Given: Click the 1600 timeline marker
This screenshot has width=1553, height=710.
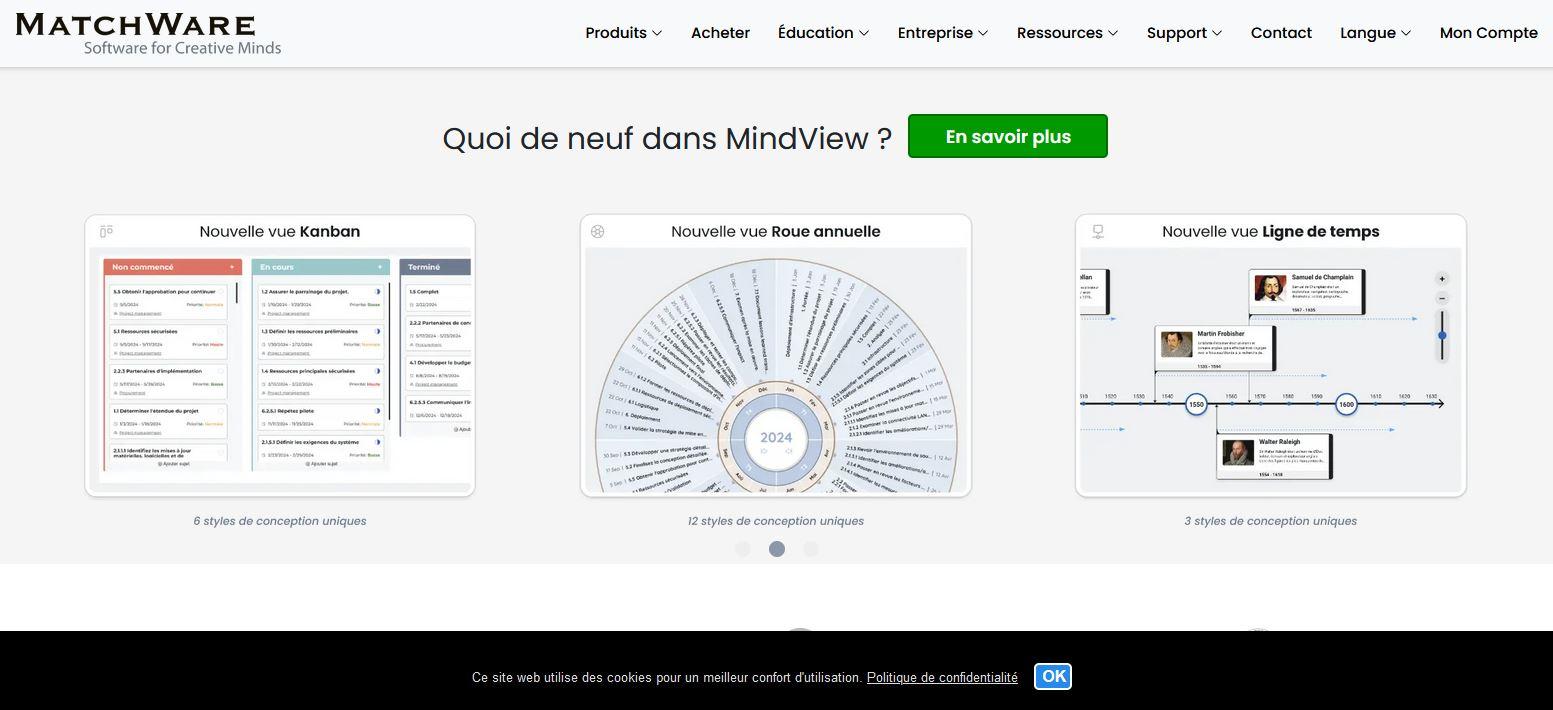Looking at the screenshot, I should 1347,404.
